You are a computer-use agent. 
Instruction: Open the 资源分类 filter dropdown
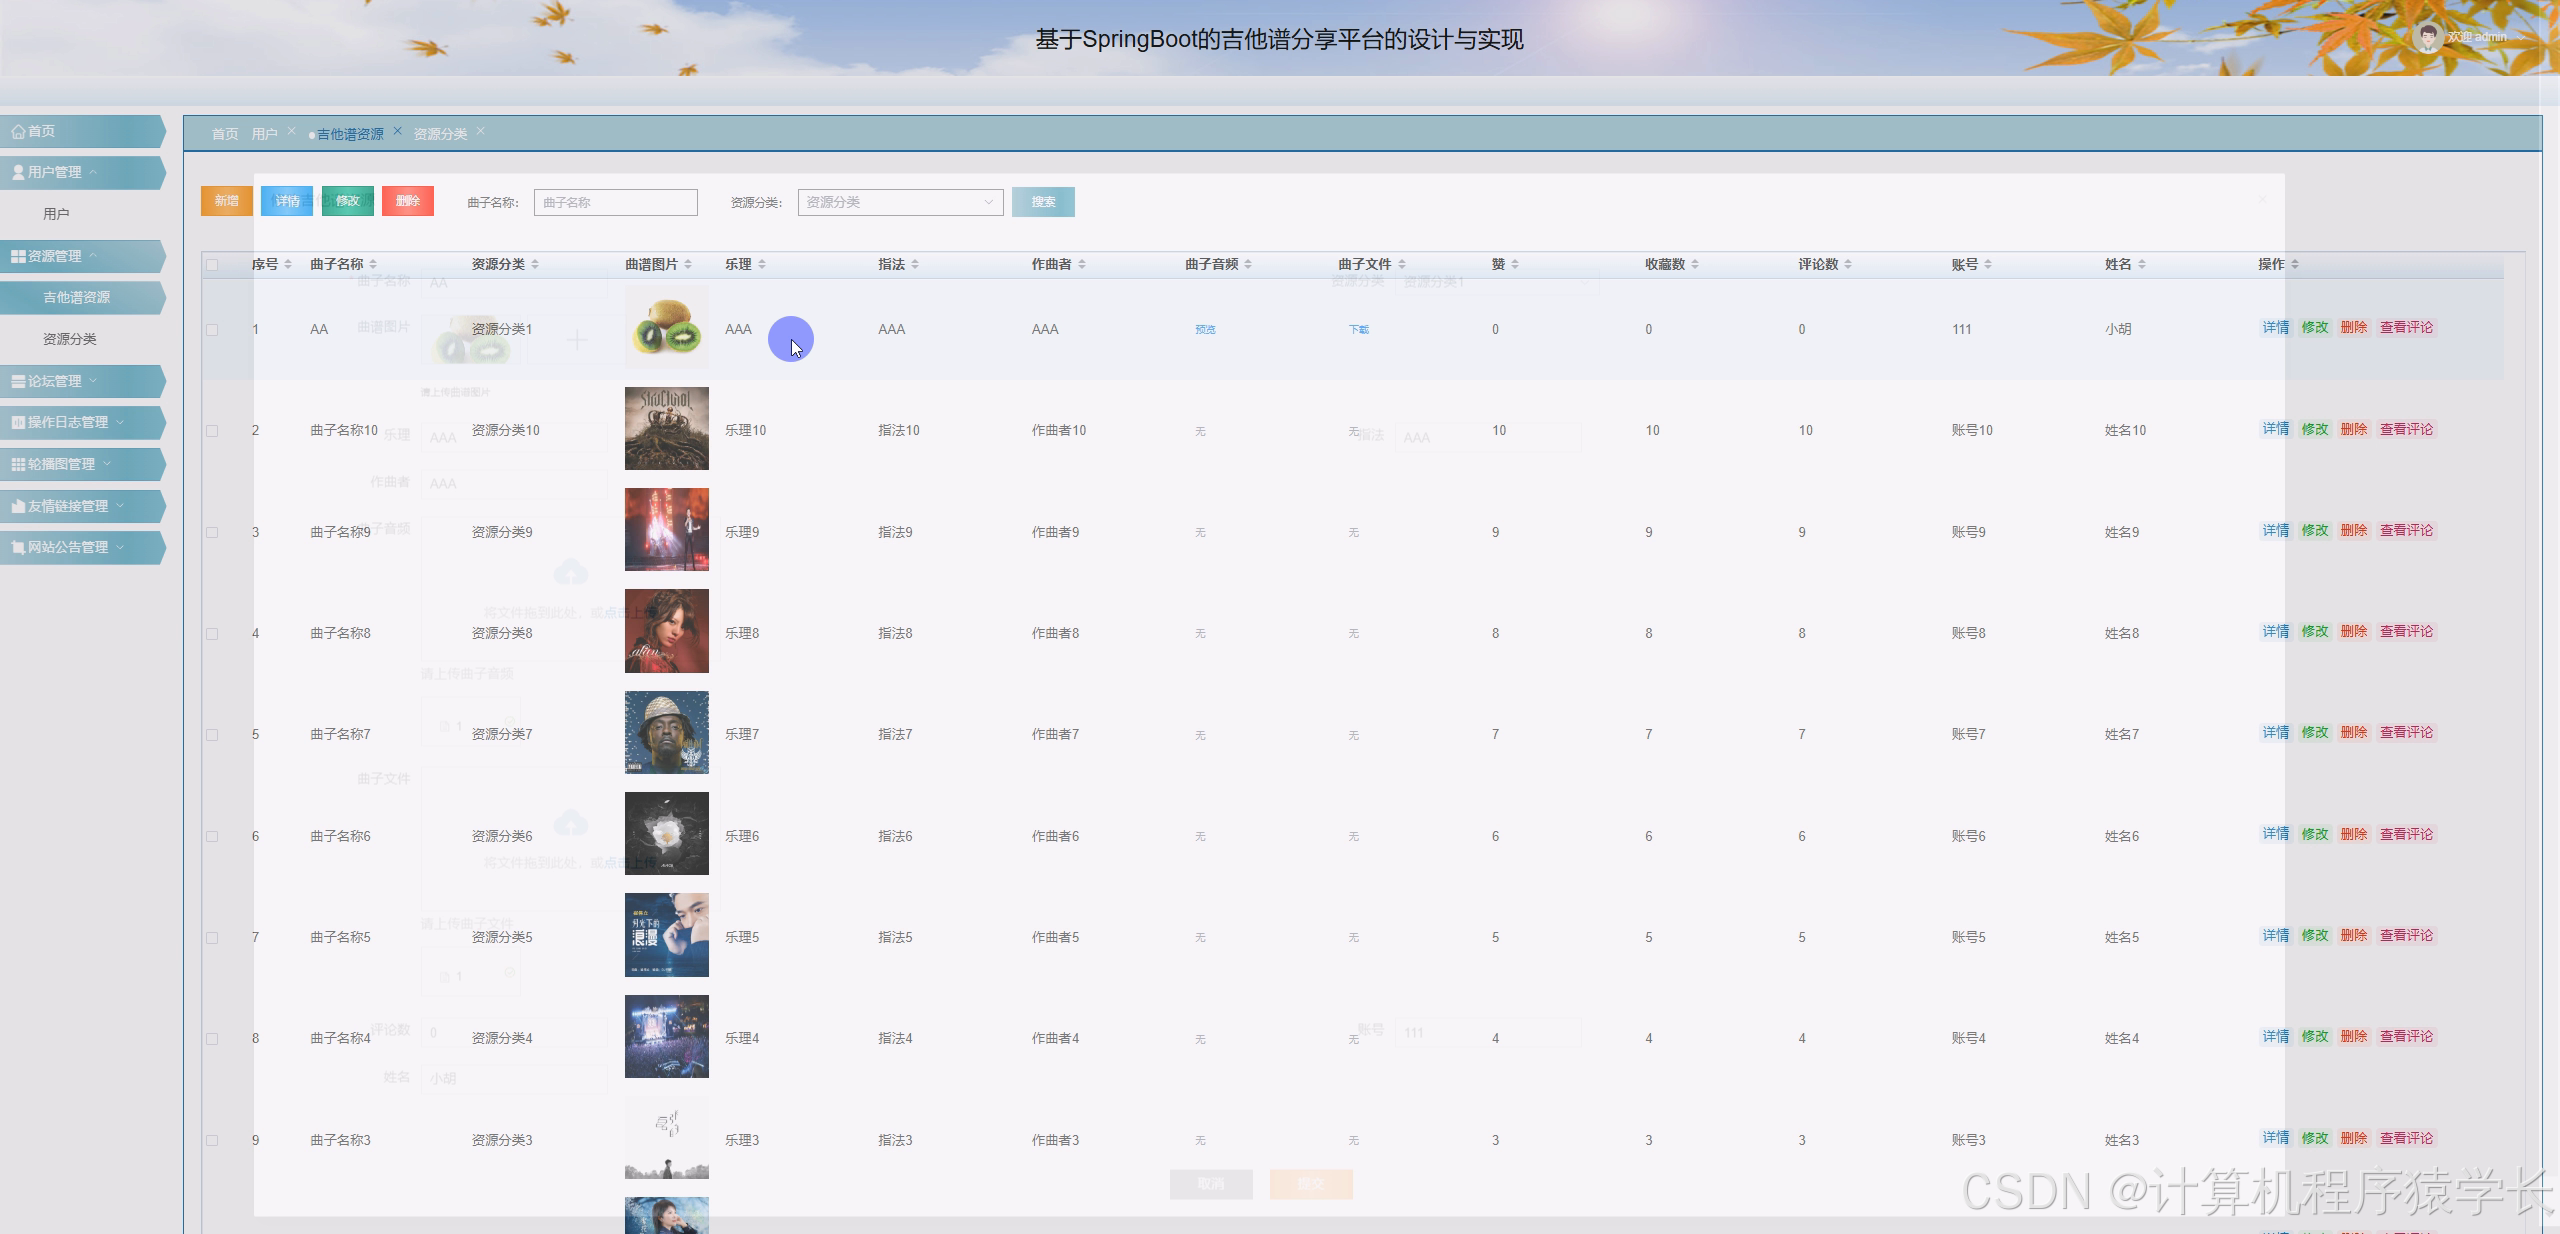tap(900, 202)
